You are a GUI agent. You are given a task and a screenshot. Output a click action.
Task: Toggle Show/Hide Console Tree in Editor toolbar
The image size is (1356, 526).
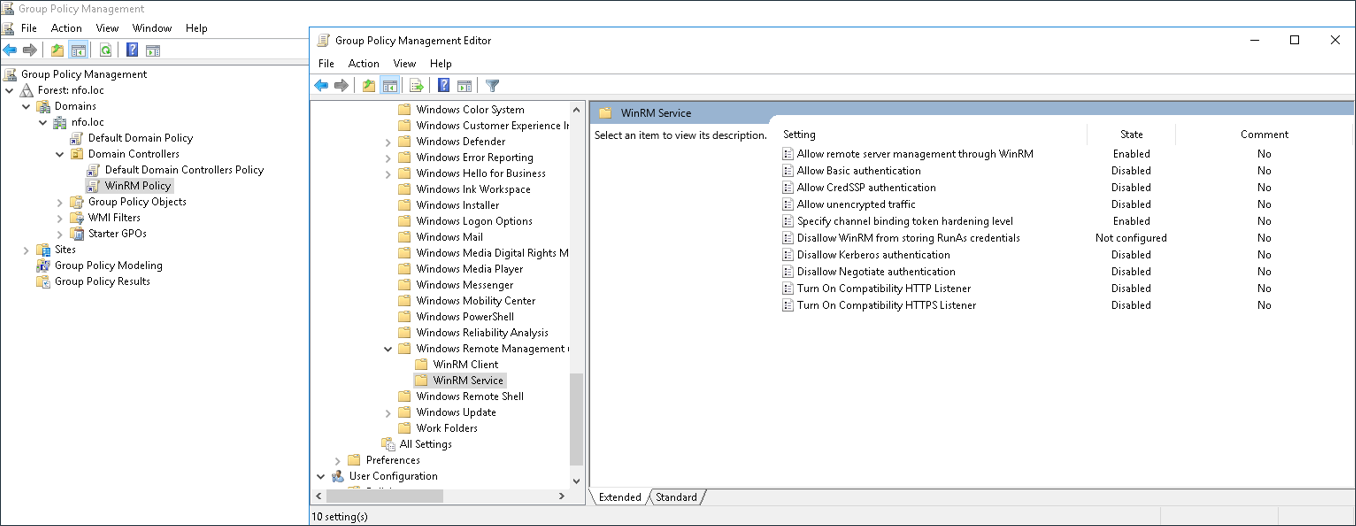(x=390, y=86)
